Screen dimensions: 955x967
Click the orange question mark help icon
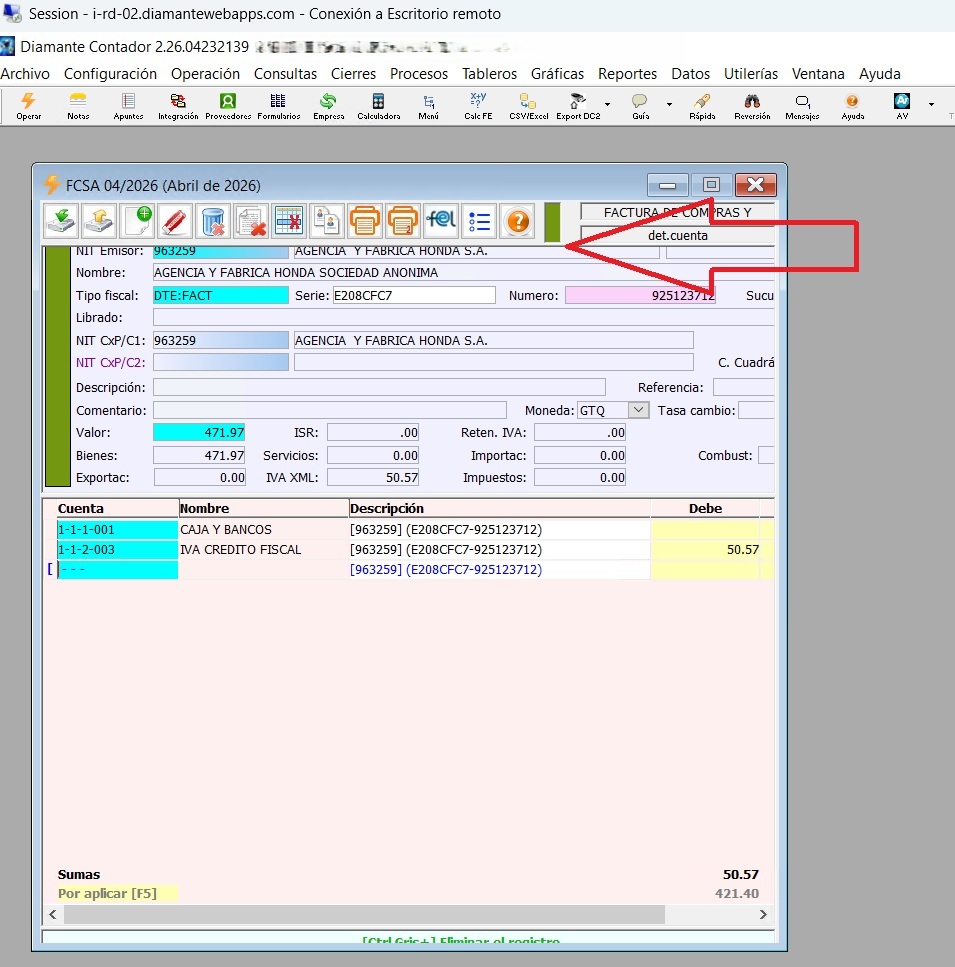pyautogui.click(x=518, y=220)
